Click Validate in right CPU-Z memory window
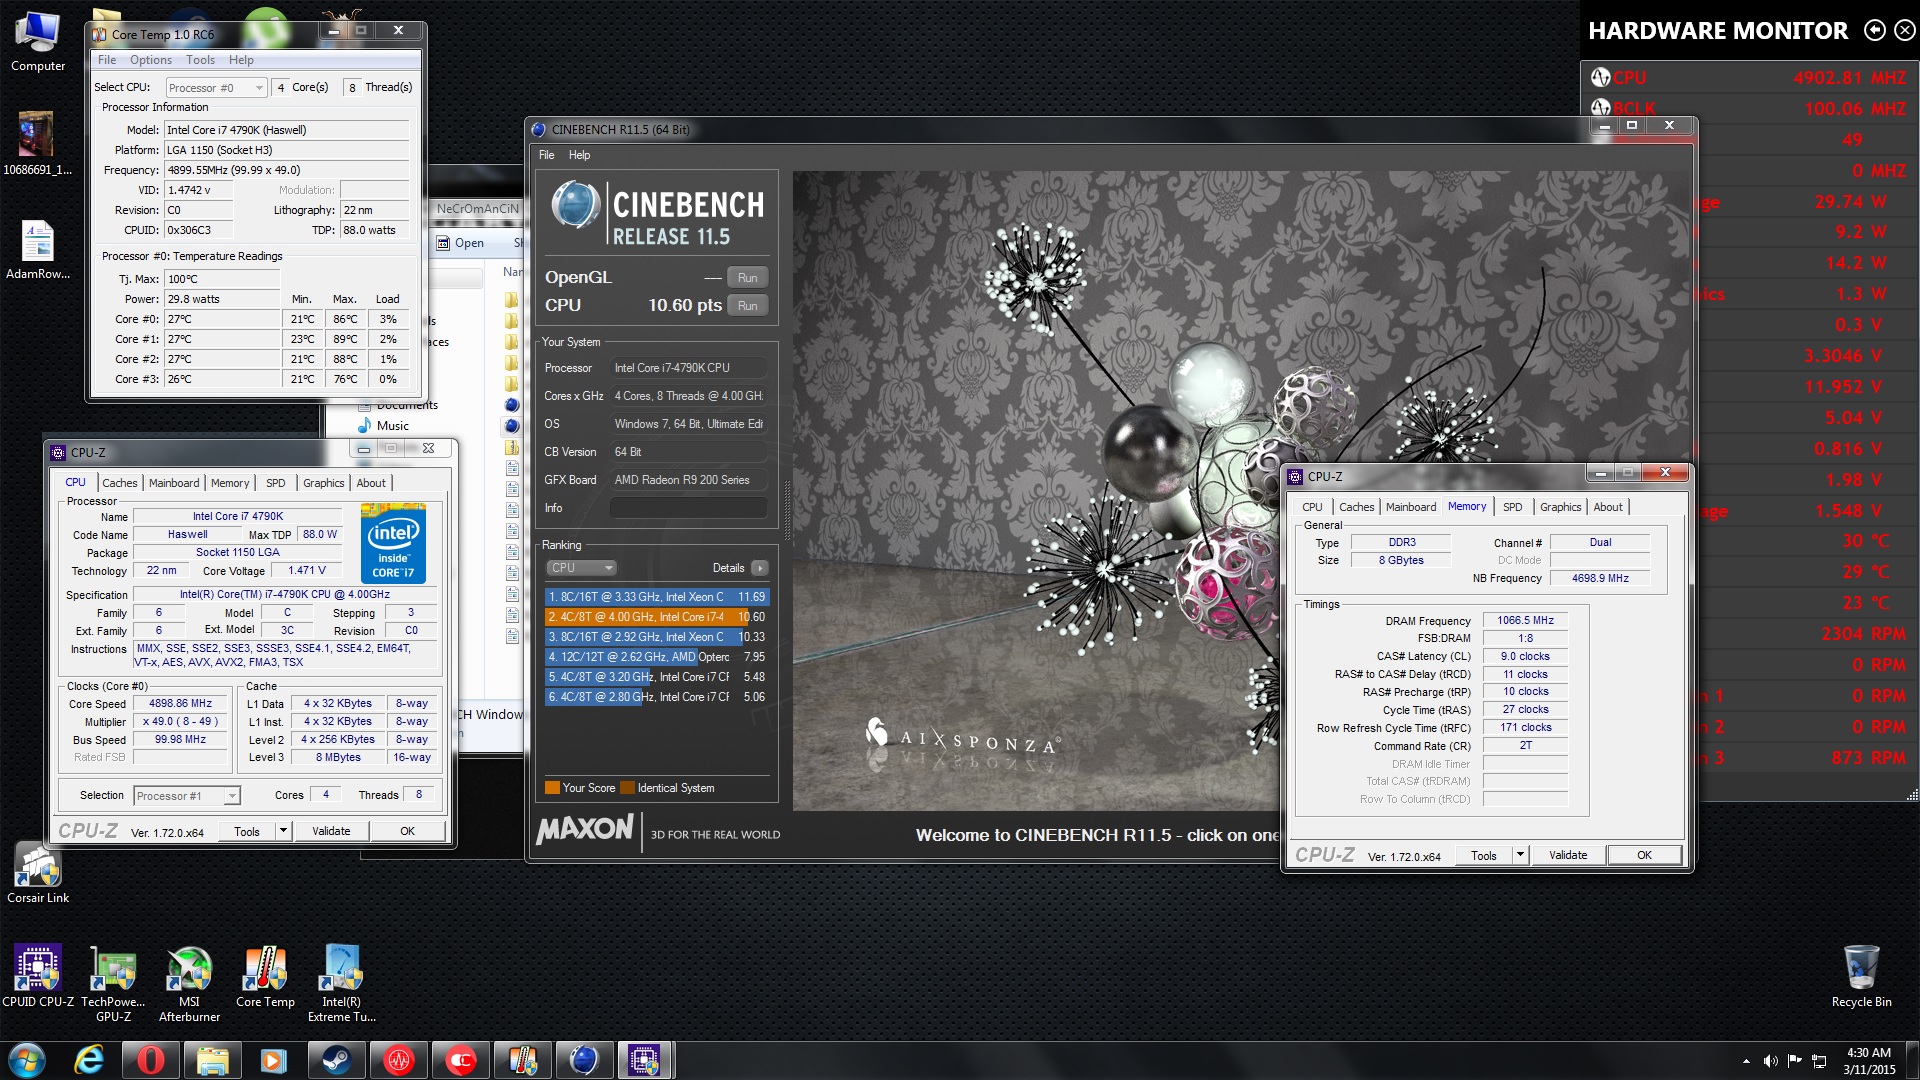1920x1080 pixels. [1568, 855]
